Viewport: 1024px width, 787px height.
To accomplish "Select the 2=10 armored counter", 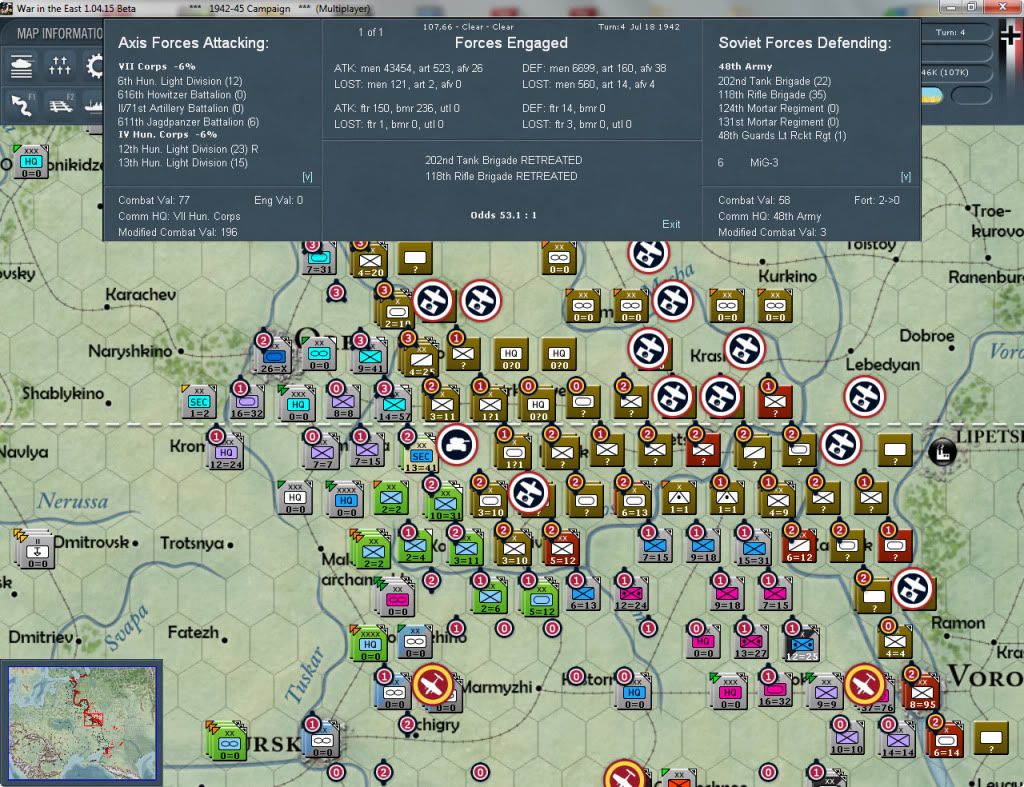I will 396,312.
